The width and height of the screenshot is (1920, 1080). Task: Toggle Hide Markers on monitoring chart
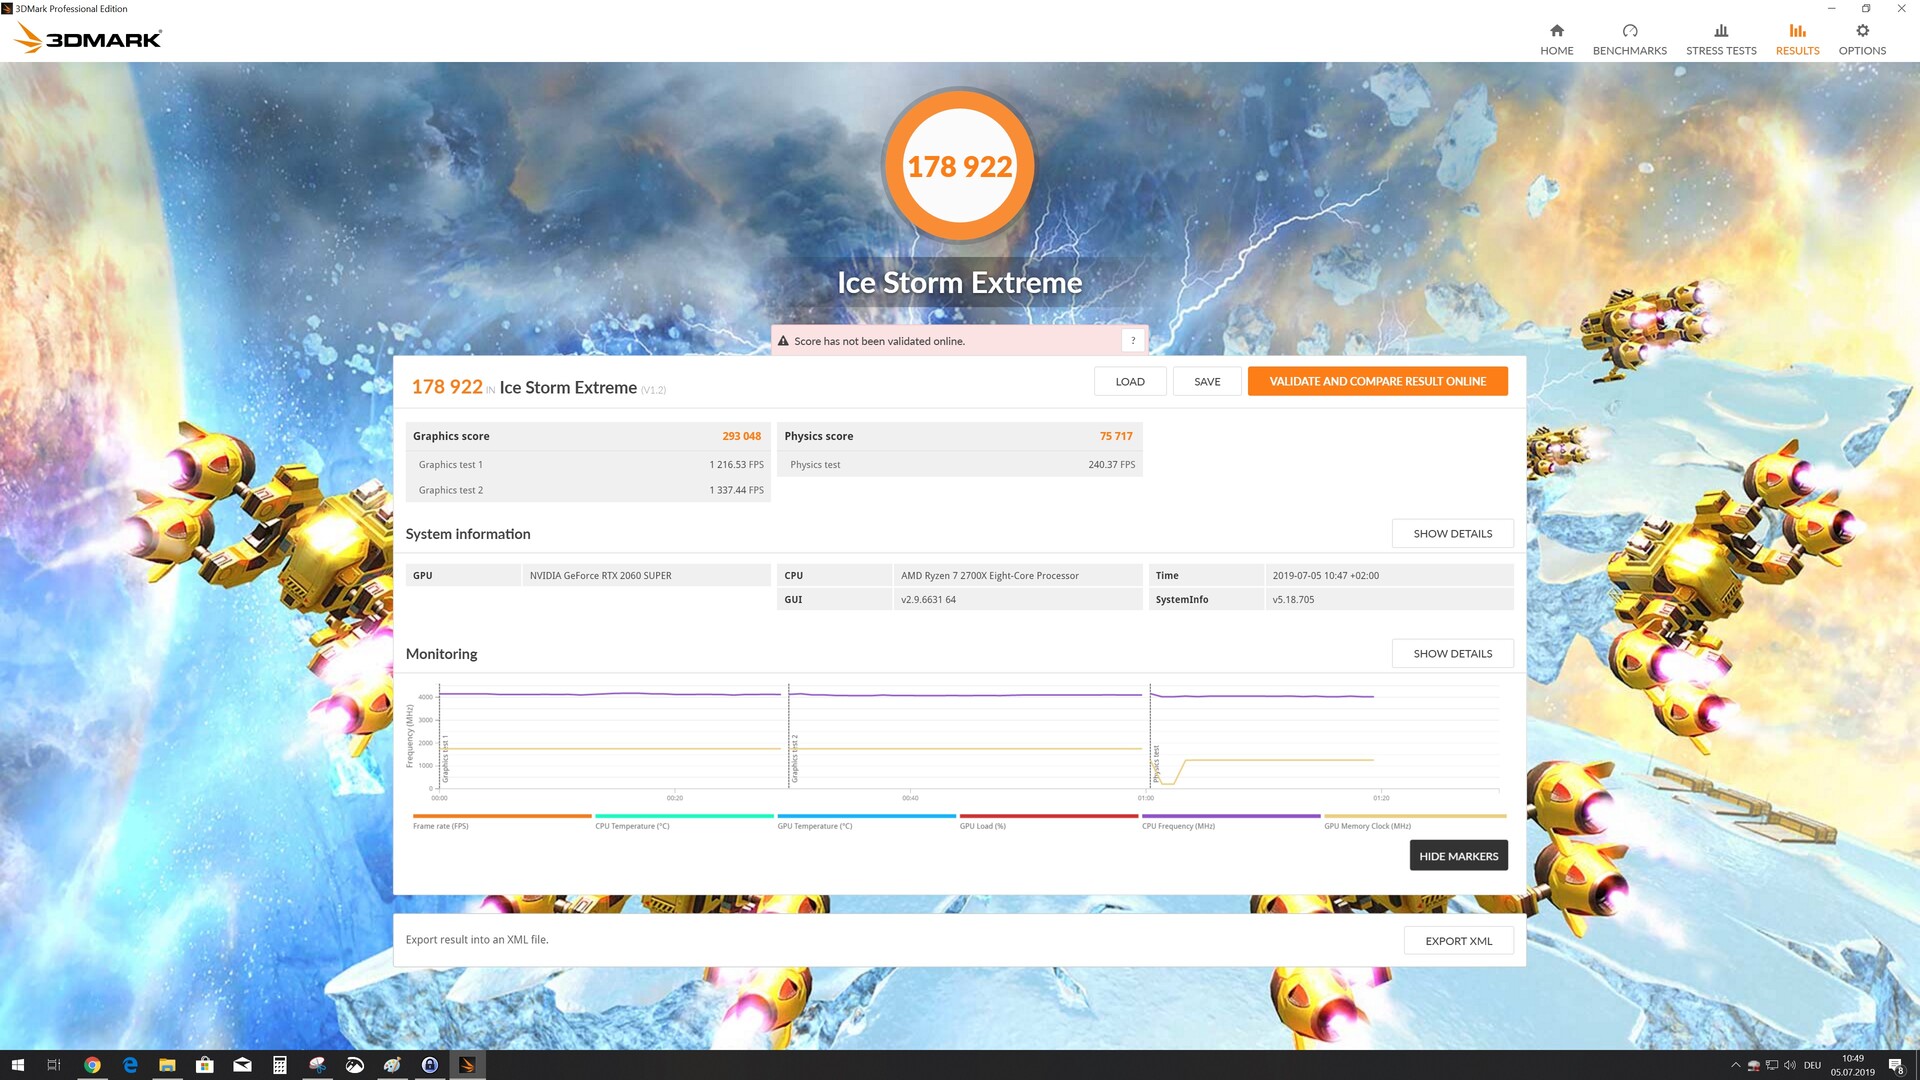(1458, 856)
